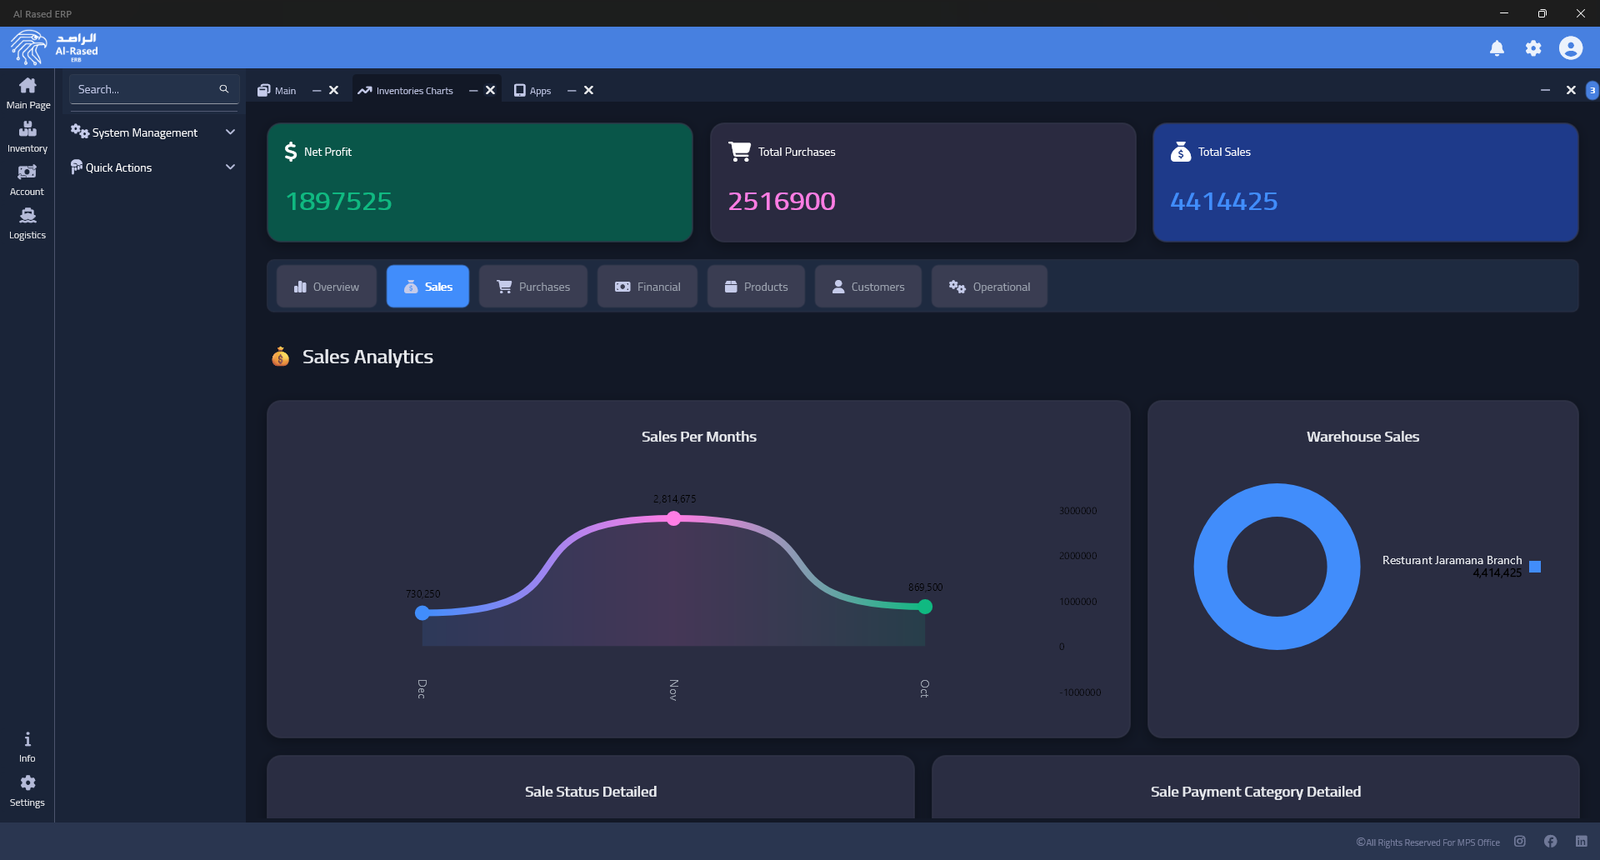The height and width of the screenshot is (860, 1600).
Task: Open the Logistics module icon
Action: tap(27, 222)
